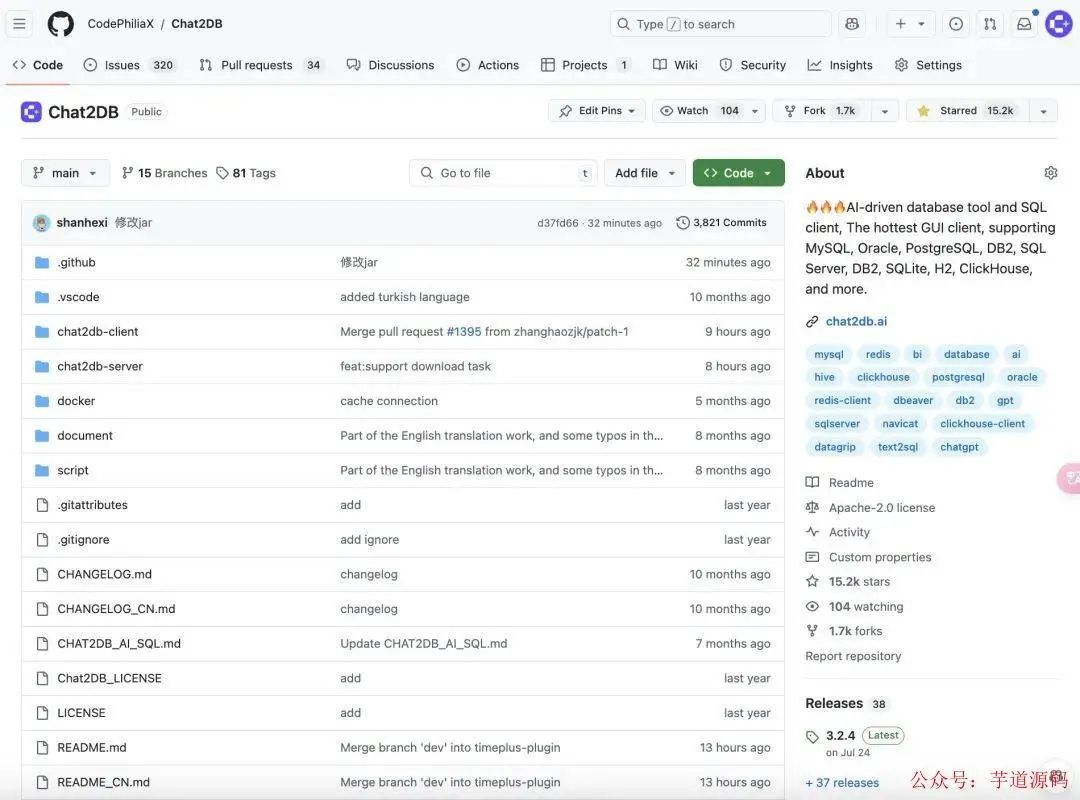
Task: Open the 81 Tags link
Action: pyautogui.click(x=247, y=173)
